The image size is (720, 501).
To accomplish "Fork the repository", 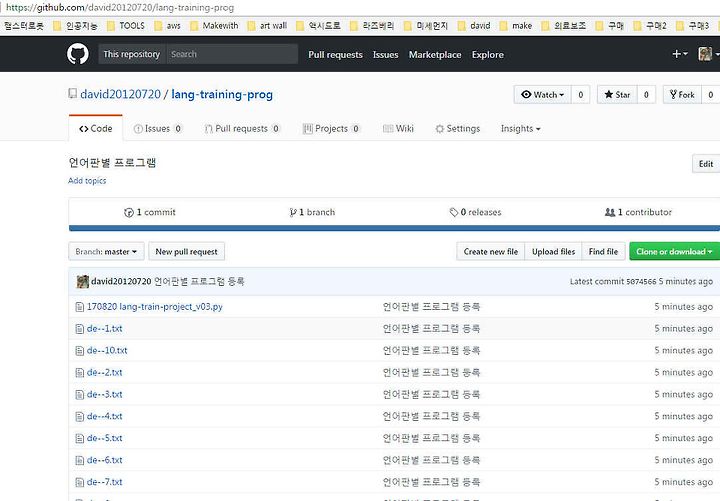I will pyautogui.click(x=682, y=95).
